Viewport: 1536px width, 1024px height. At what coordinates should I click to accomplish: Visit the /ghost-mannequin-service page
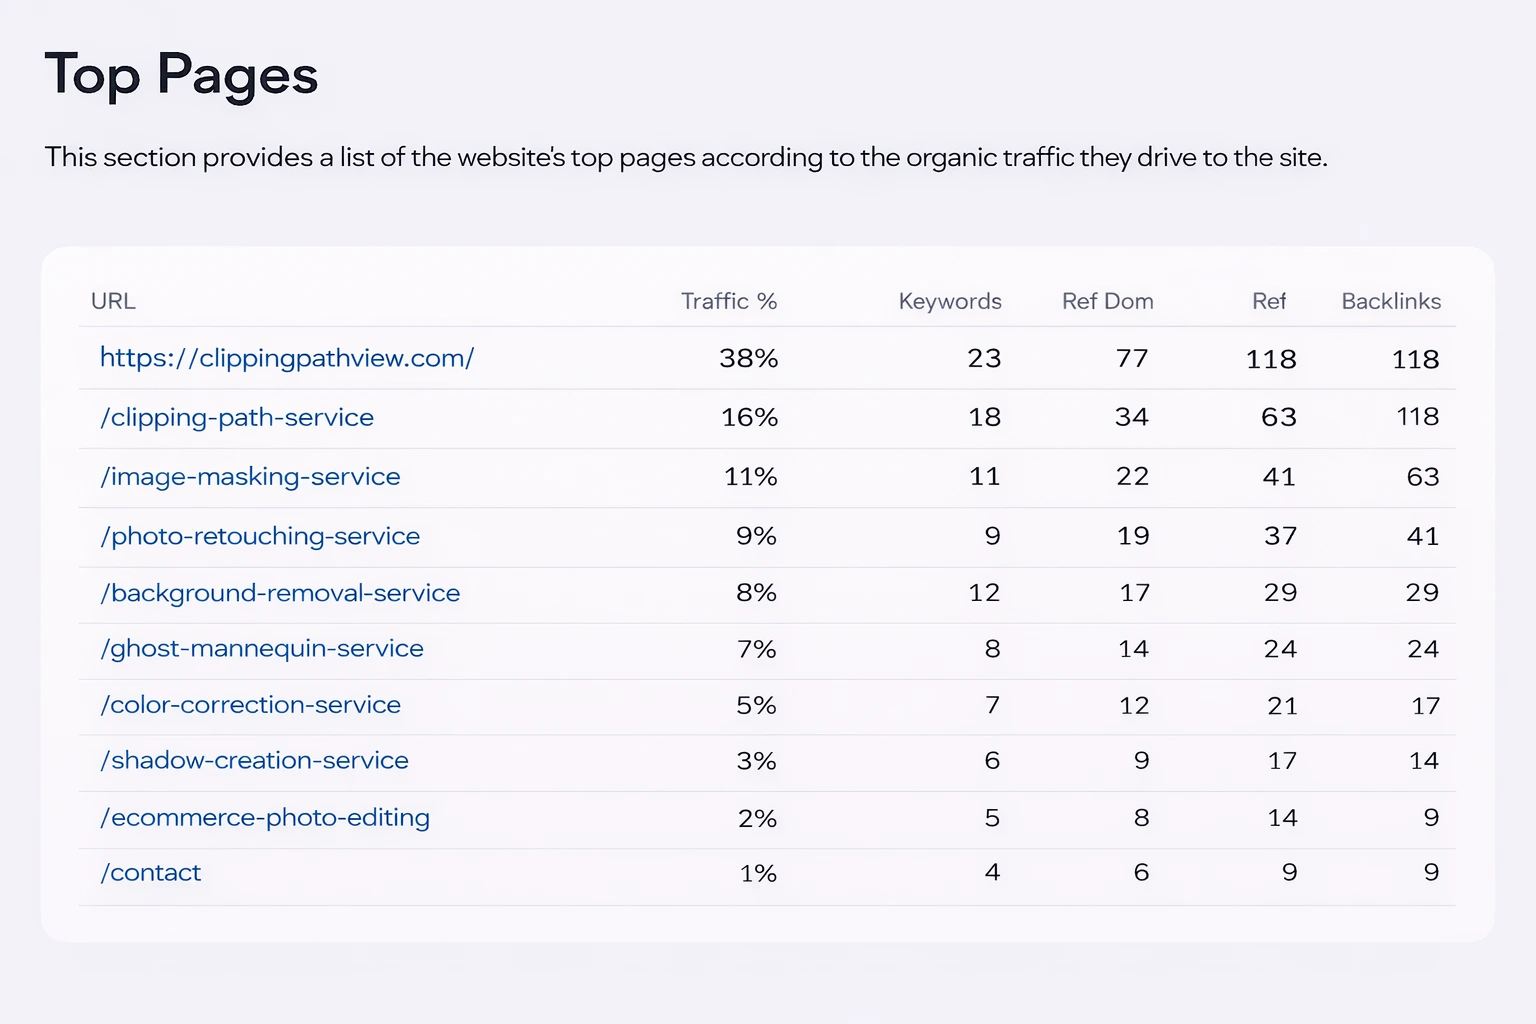point(261,649)
